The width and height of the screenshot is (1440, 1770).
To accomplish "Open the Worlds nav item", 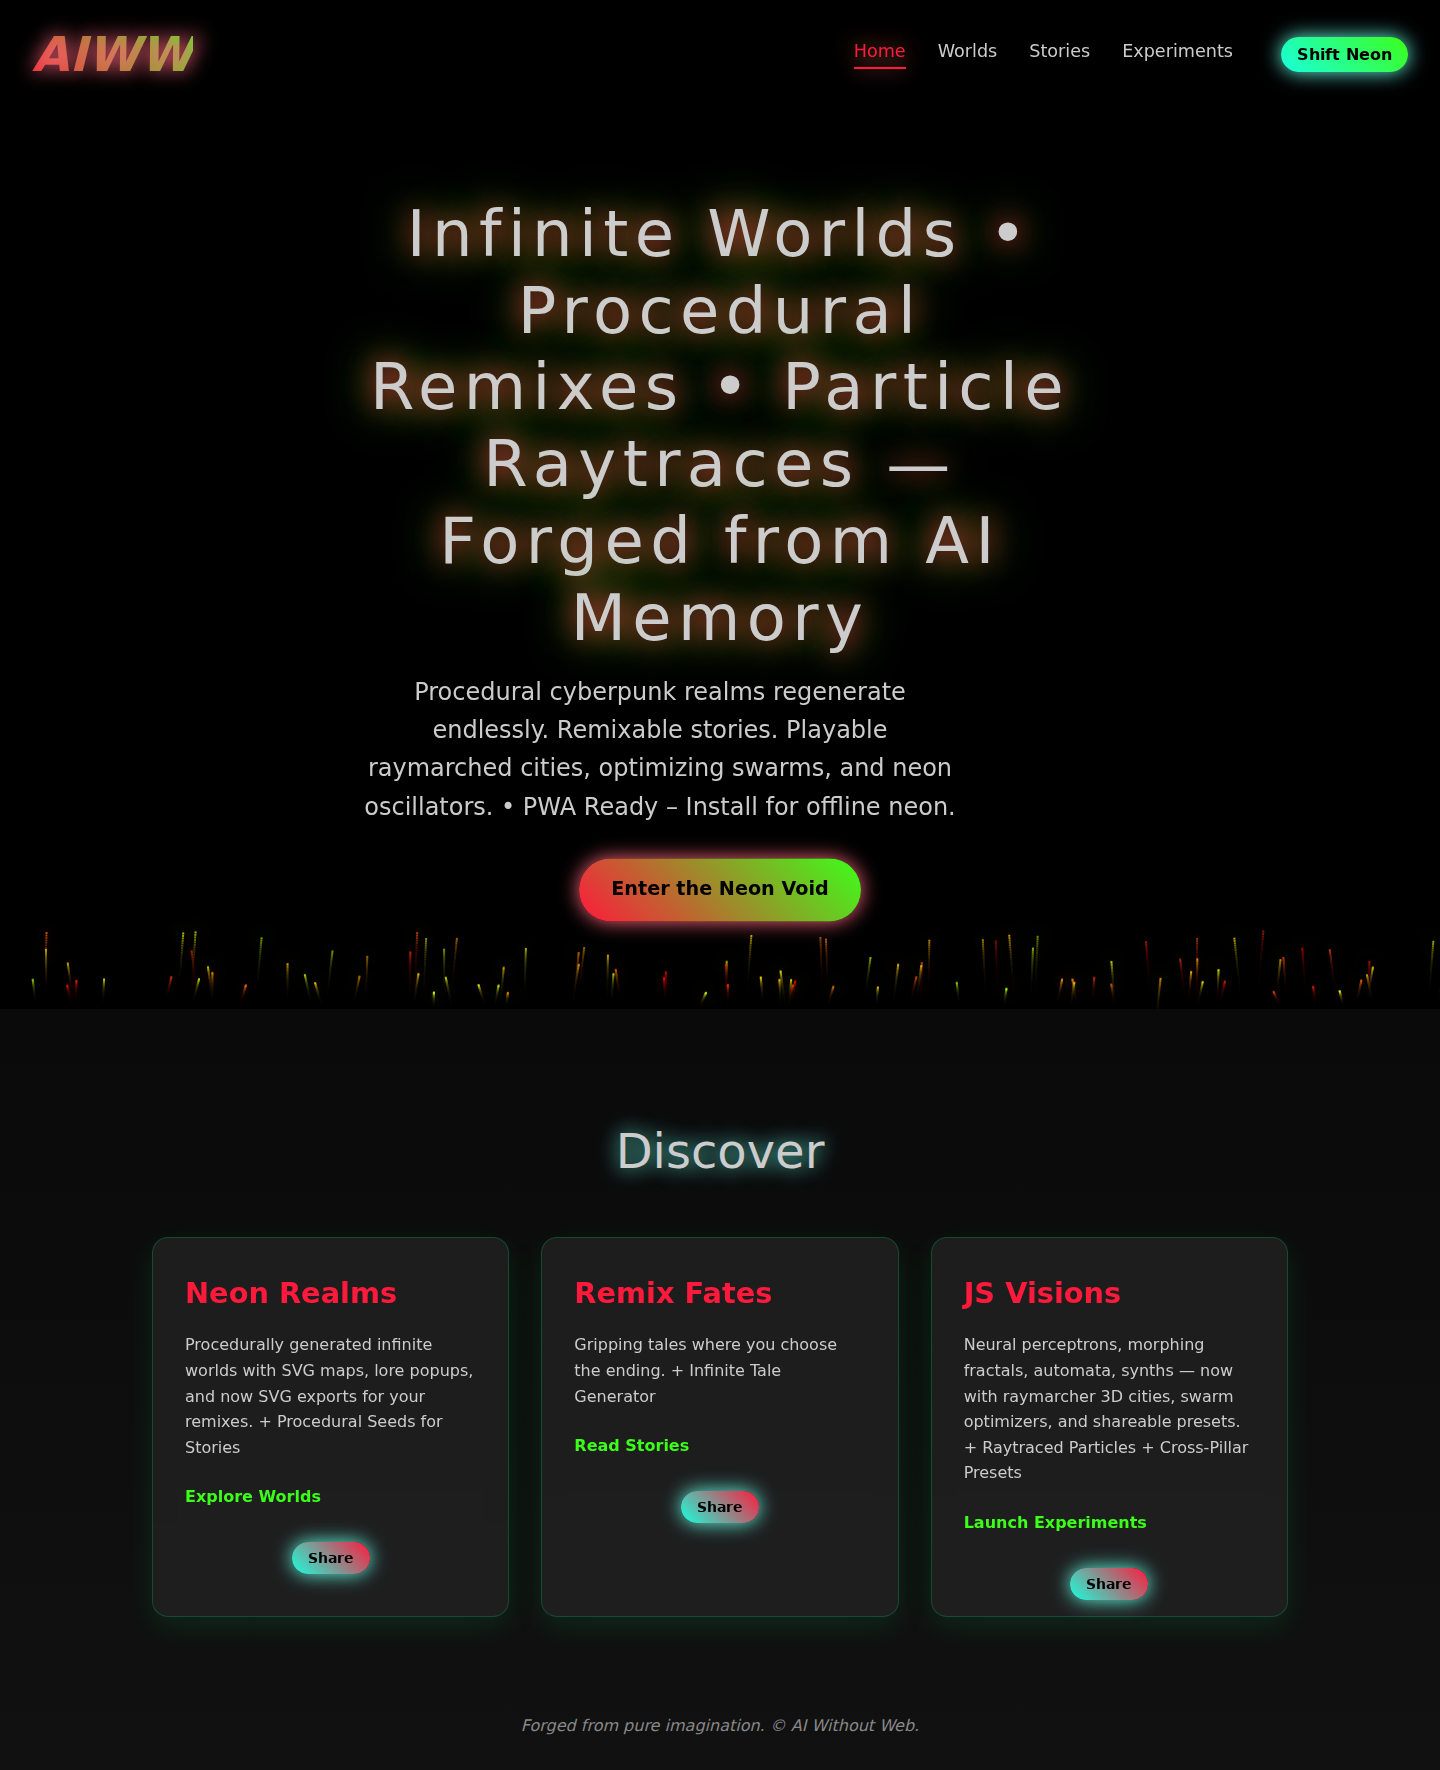I will (x=967, y=51).
